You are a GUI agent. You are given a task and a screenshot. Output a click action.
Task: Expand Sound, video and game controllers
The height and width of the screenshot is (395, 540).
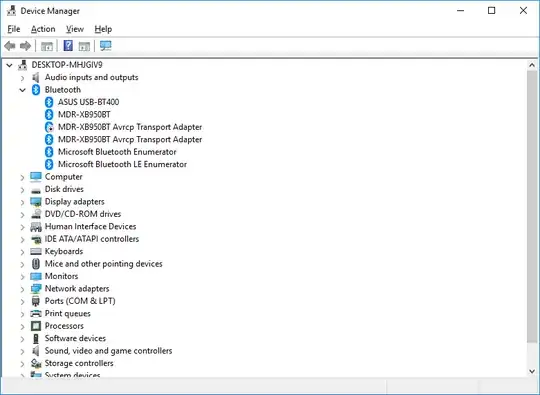pyautogui.click(x=22, y=351)
